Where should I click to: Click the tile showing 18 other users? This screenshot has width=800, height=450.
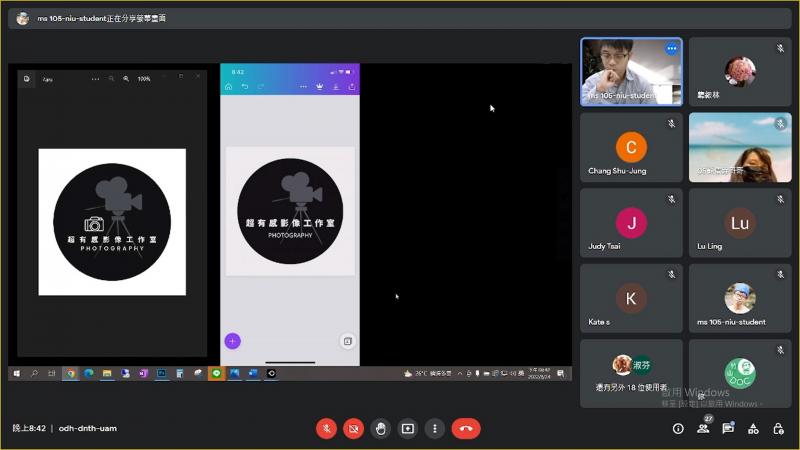[x=631, y=373]
